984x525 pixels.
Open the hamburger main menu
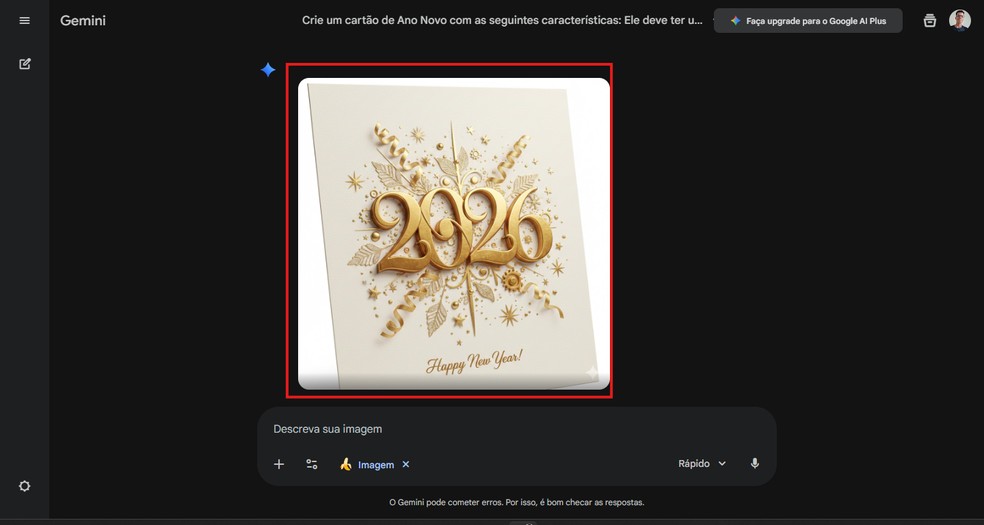click(x=24, y=21)
